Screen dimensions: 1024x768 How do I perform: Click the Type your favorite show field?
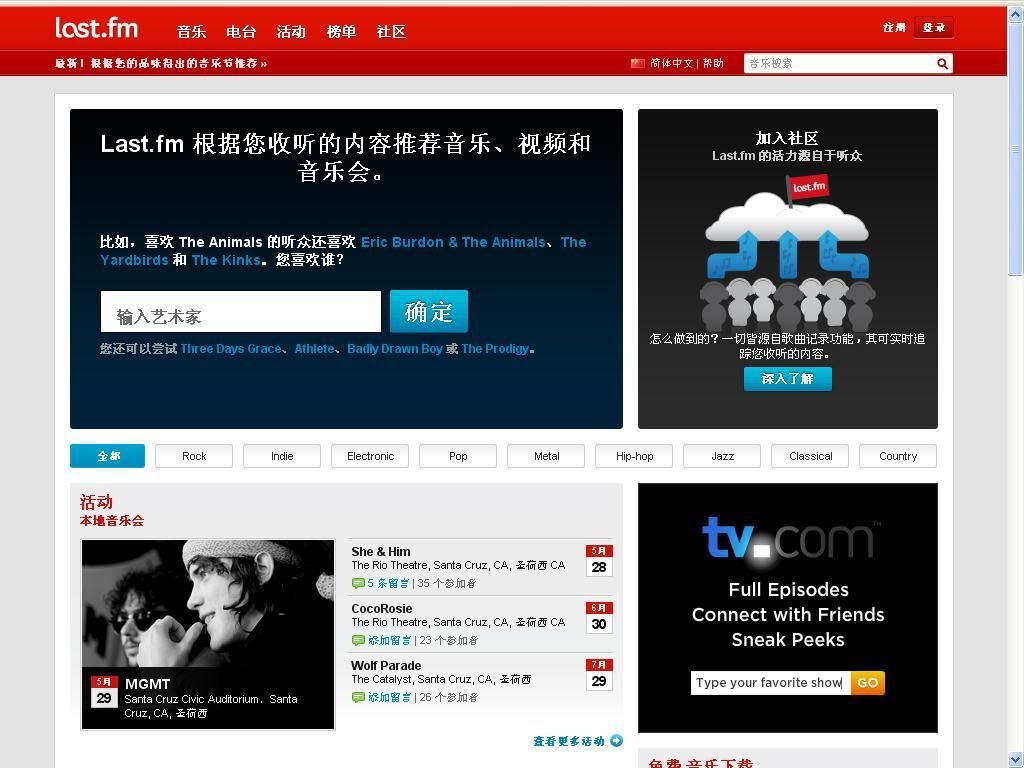pos(771,682)
